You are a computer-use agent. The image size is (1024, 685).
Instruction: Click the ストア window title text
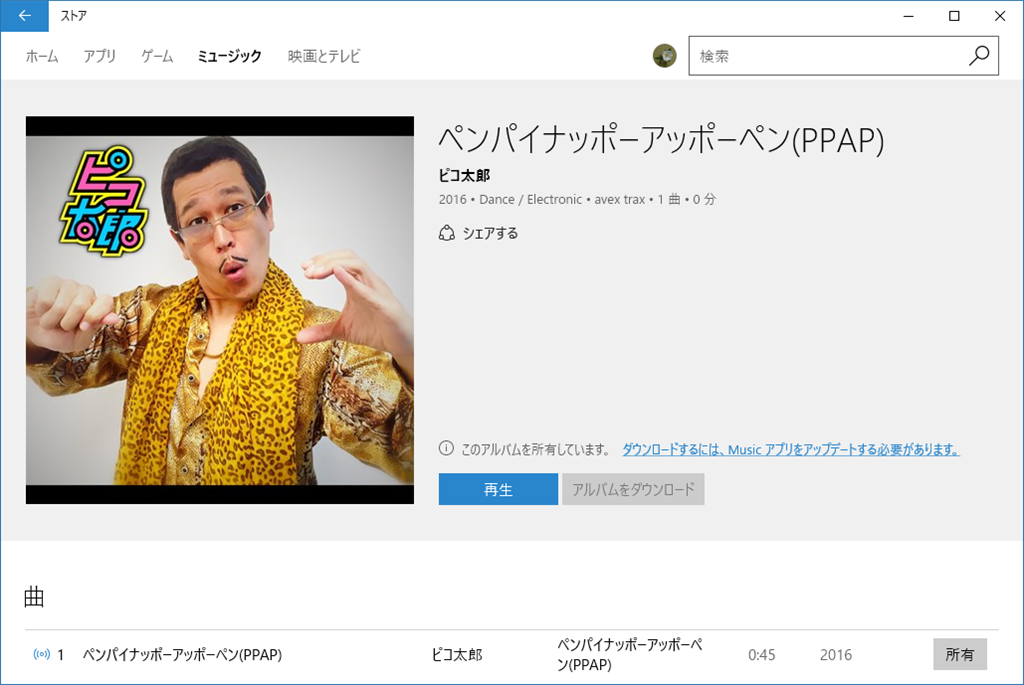click(74, 16)
